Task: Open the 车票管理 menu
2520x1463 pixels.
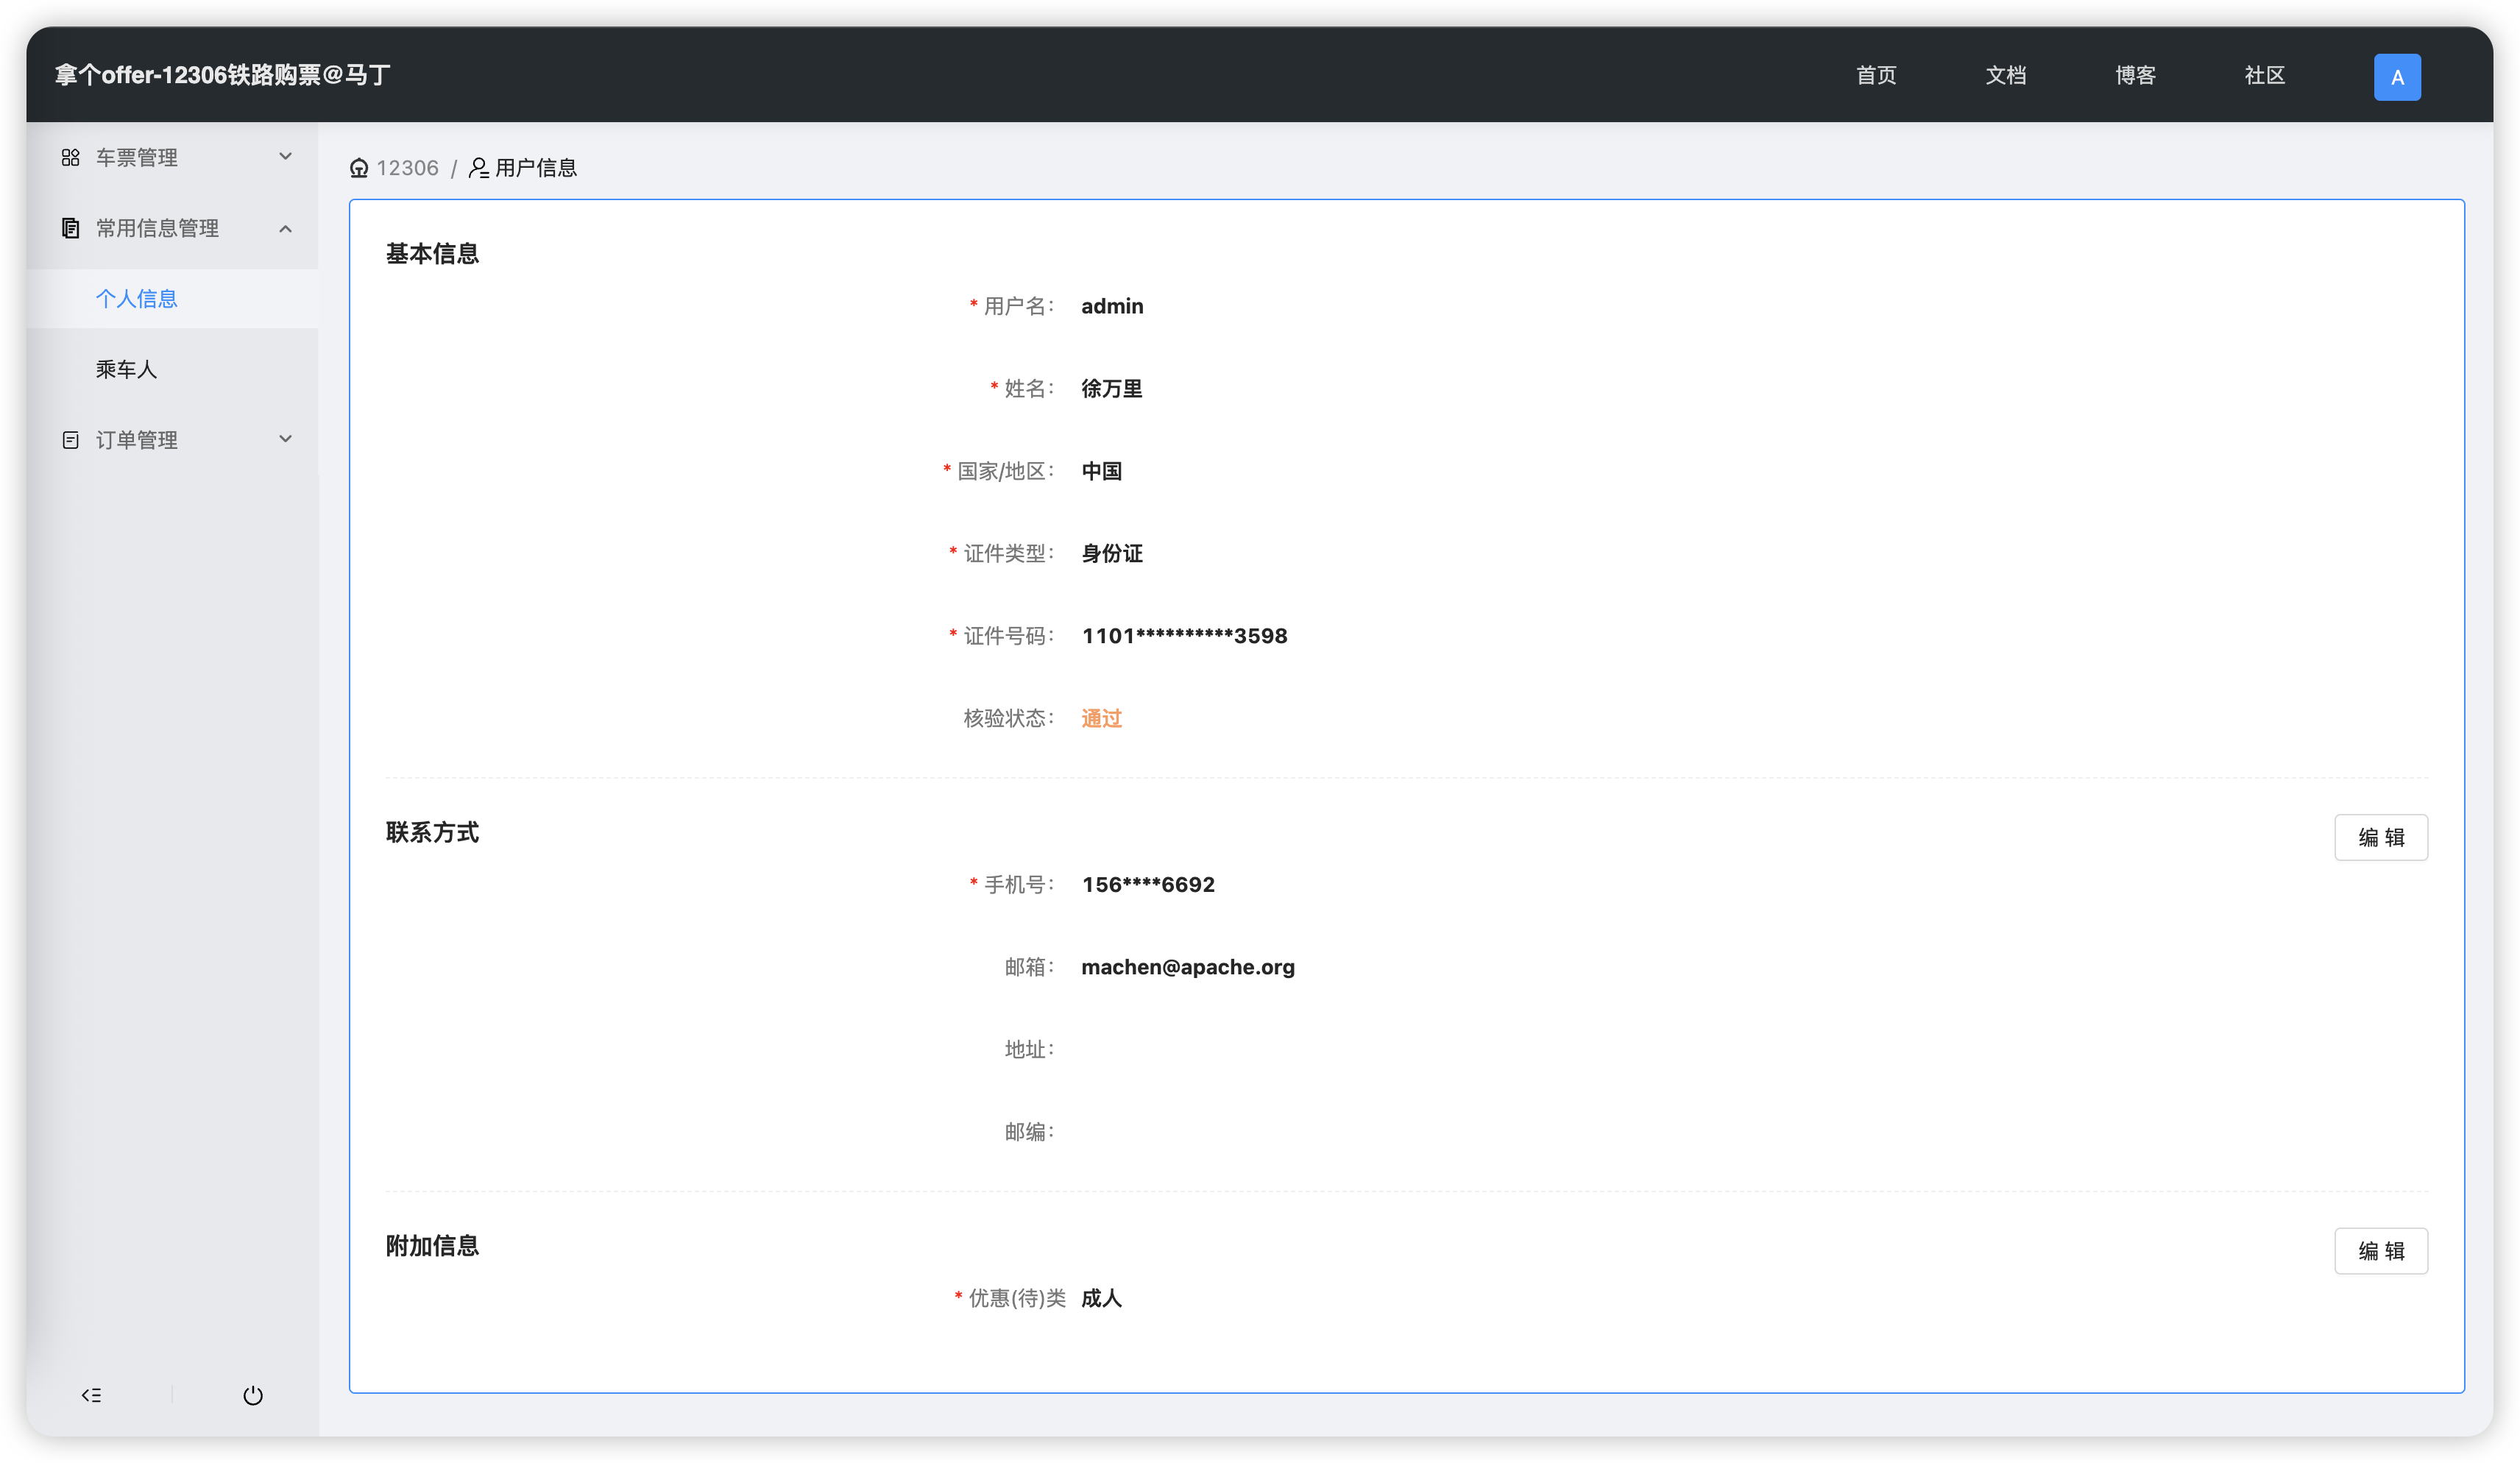Action: coord(172,157)
